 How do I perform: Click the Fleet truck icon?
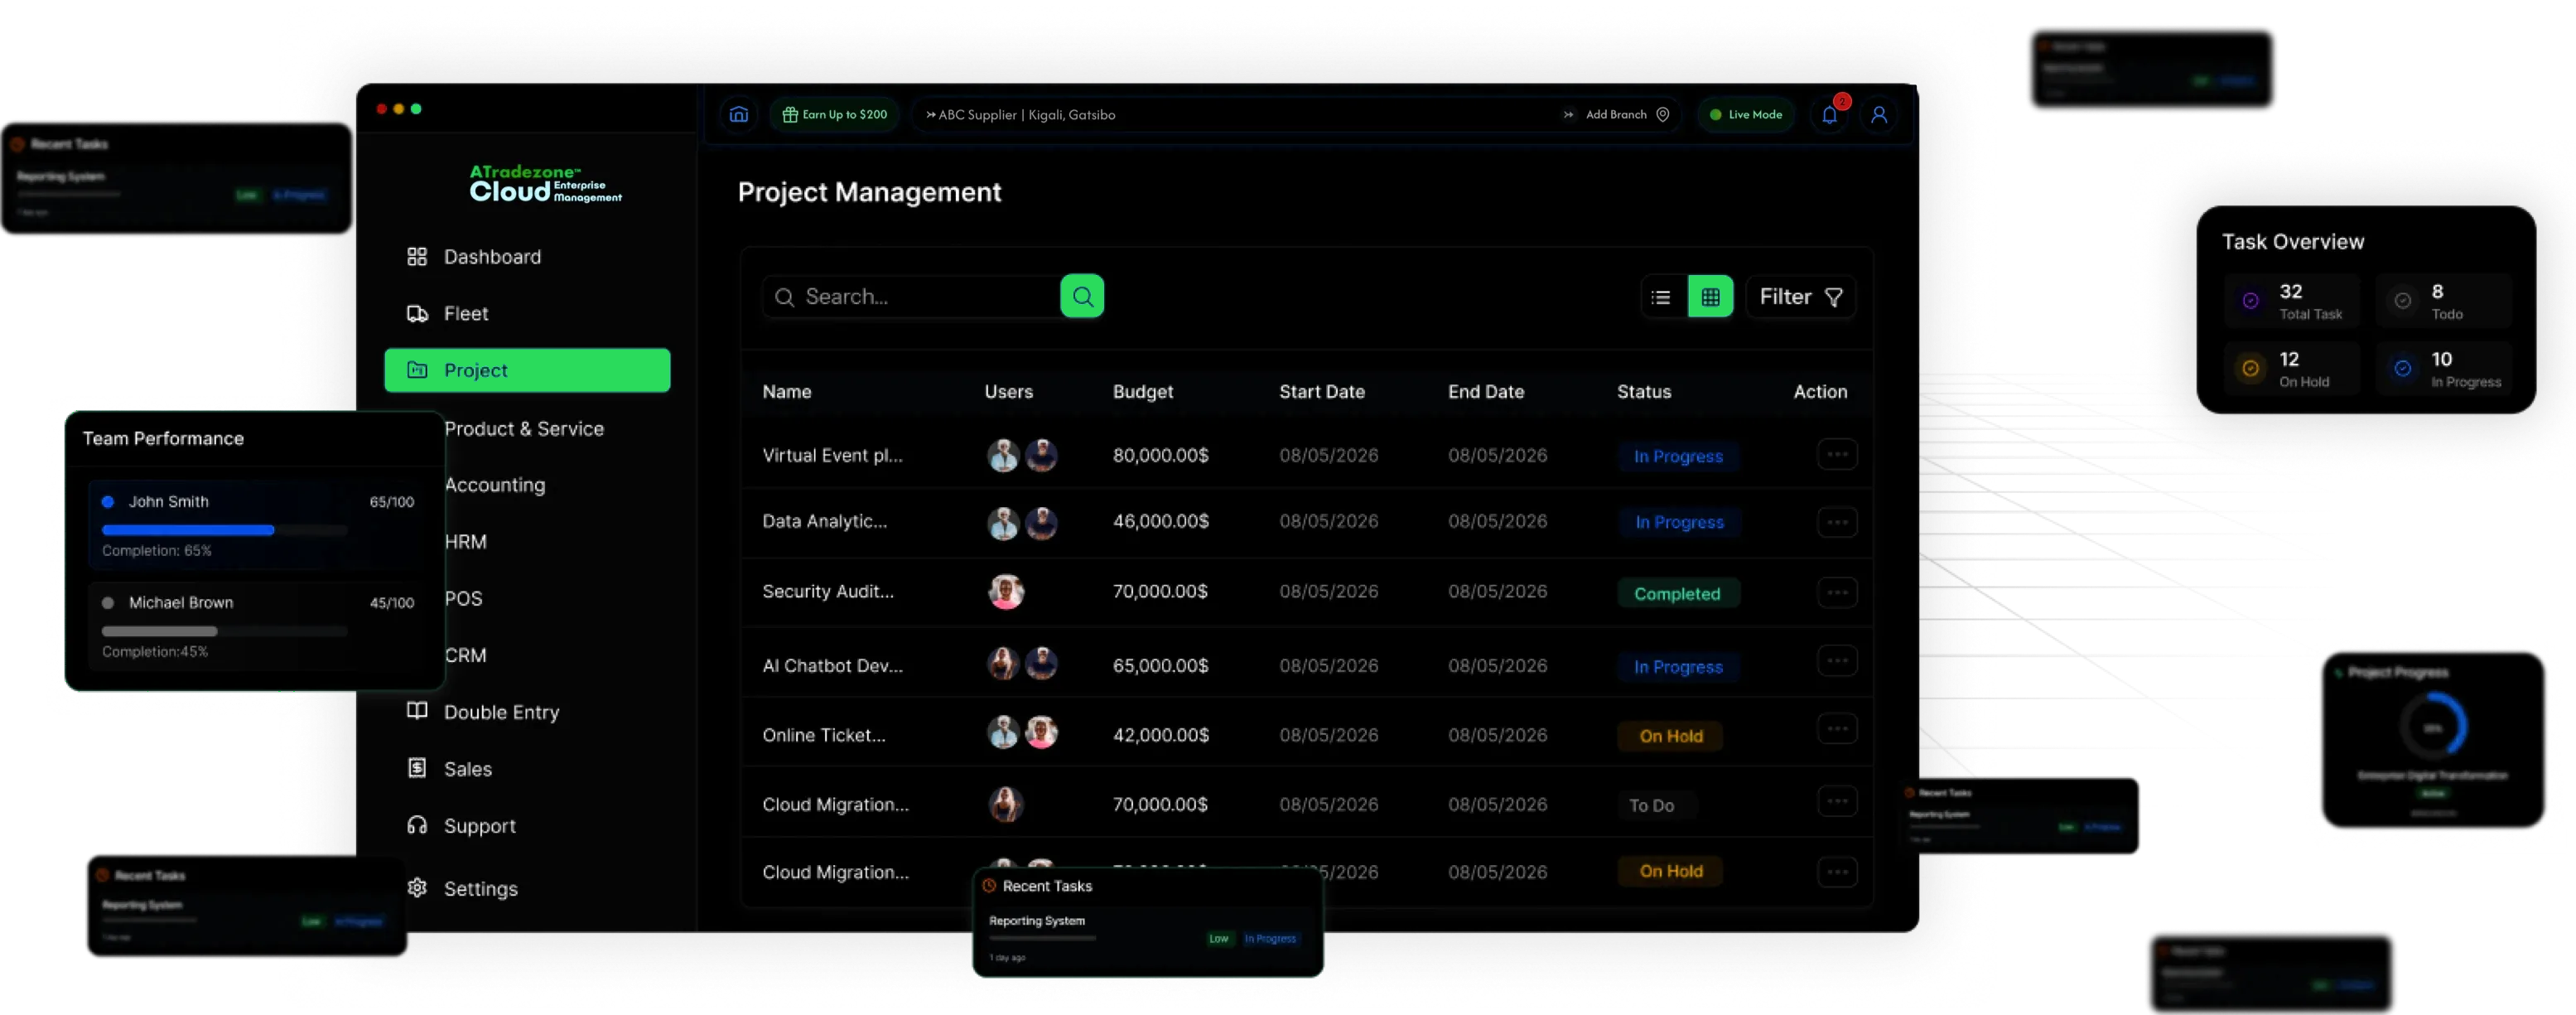click(417, 314)
